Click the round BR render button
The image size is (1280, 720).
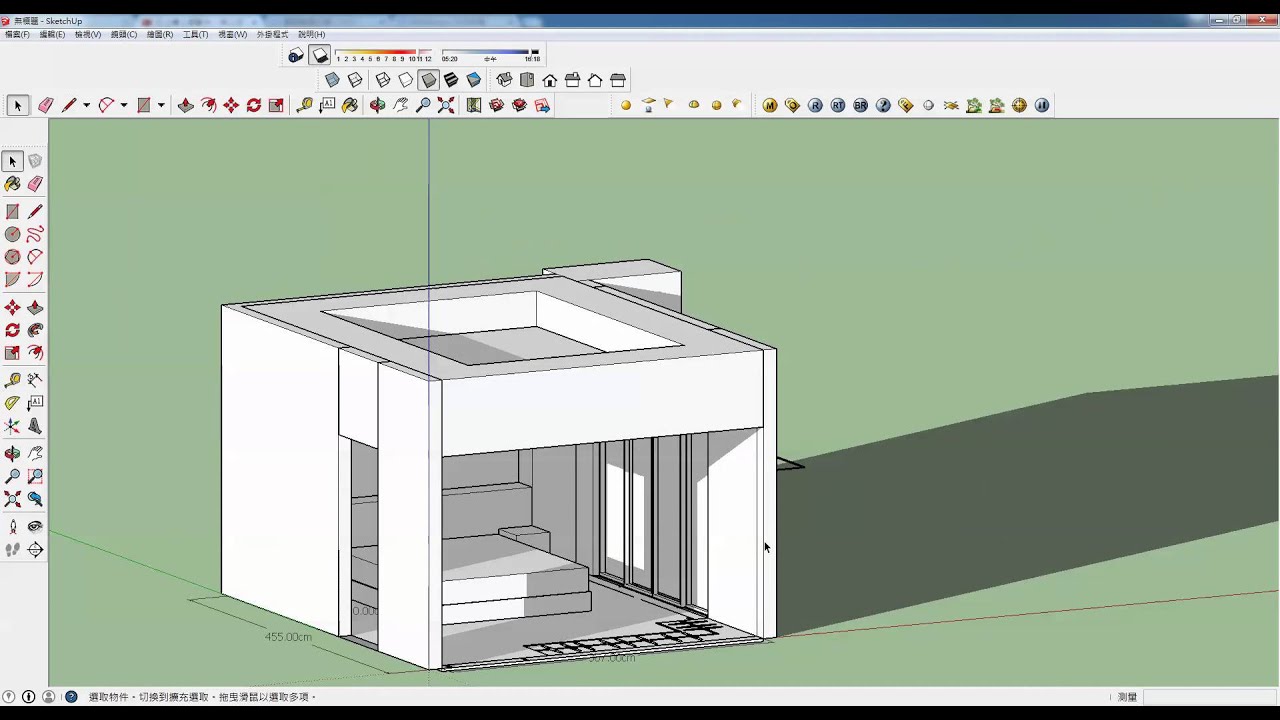[x=861, y=105]
